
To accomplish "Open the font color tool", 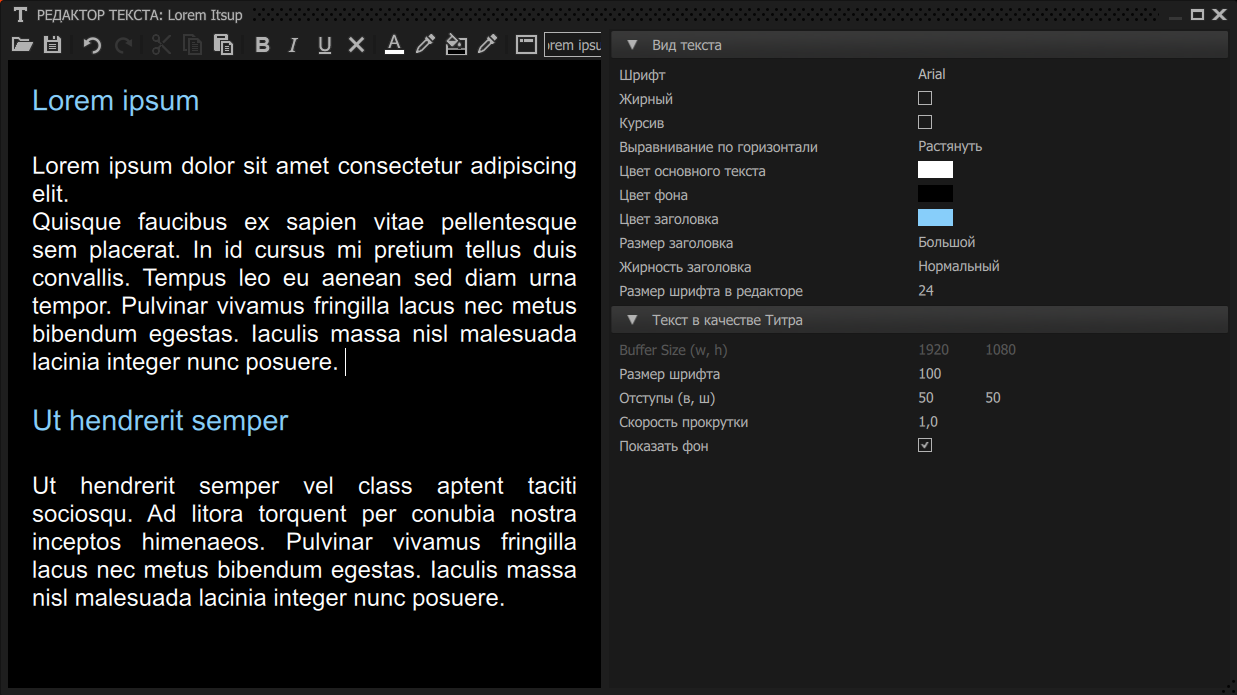I will coord(394,44).
